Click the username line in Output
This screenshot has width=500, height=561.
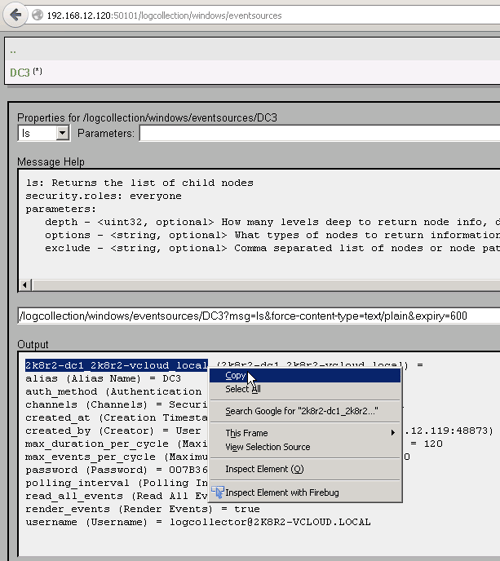pos(198,522)
